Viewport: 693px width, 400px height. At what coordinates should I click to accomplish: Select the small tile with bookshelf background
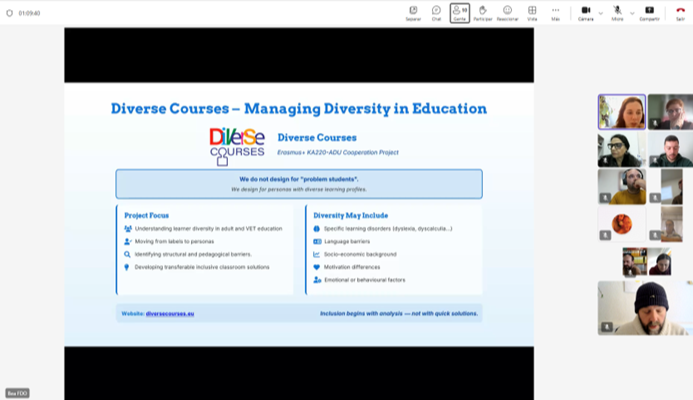pos(635,262)
